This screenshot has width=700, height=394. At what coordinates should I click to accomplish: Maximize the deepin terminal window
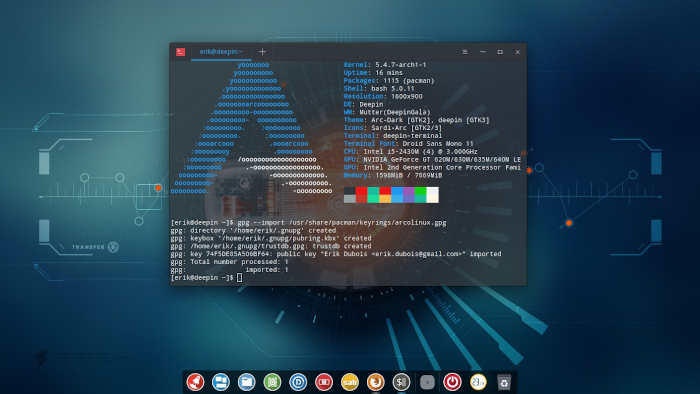[500, 52]
